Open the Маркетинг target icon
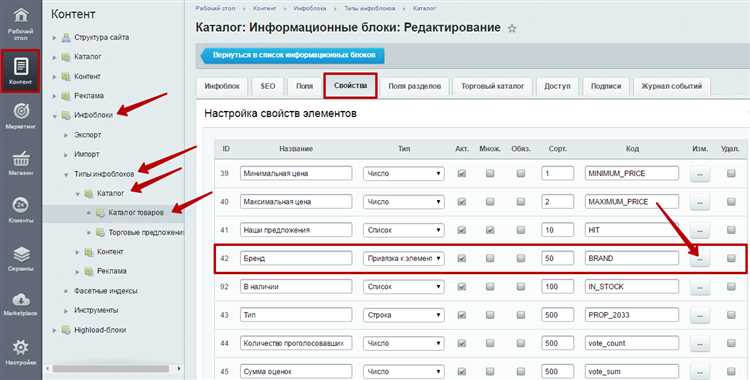This screenshot has width=750, height=380. (x=21, y=111)
